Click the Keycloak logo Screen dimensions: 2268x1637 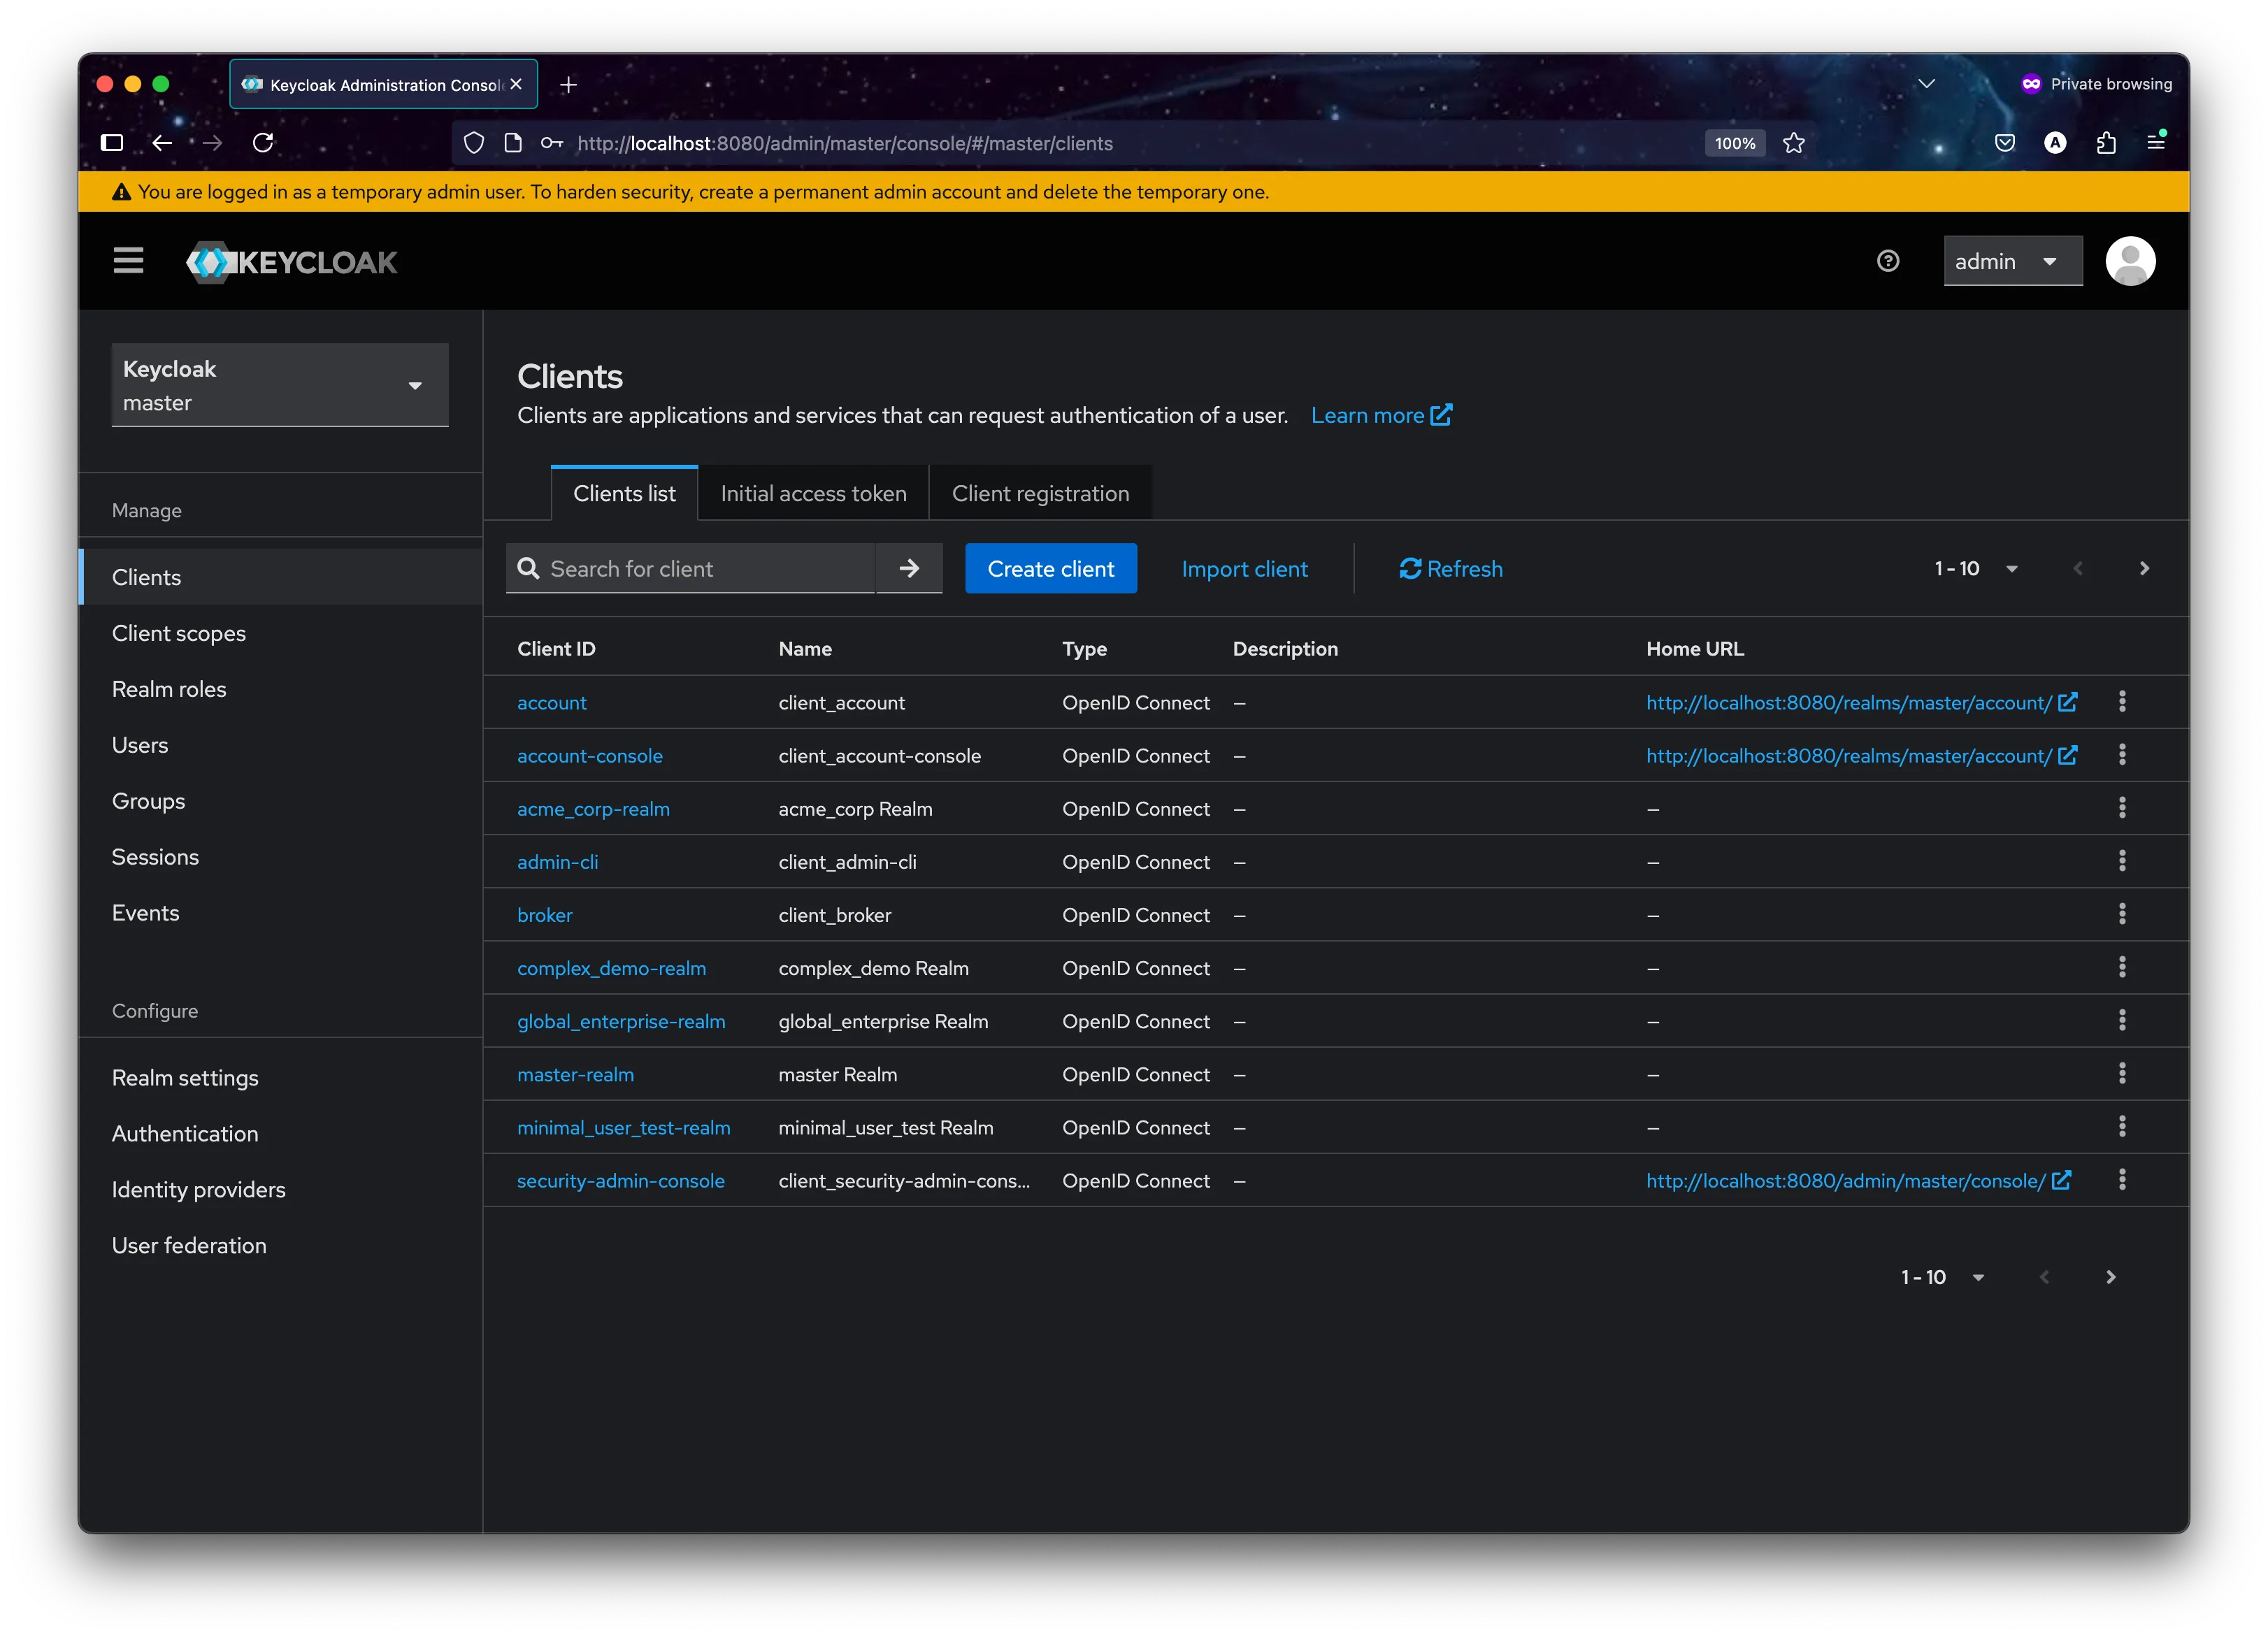[x=291, y=261]
